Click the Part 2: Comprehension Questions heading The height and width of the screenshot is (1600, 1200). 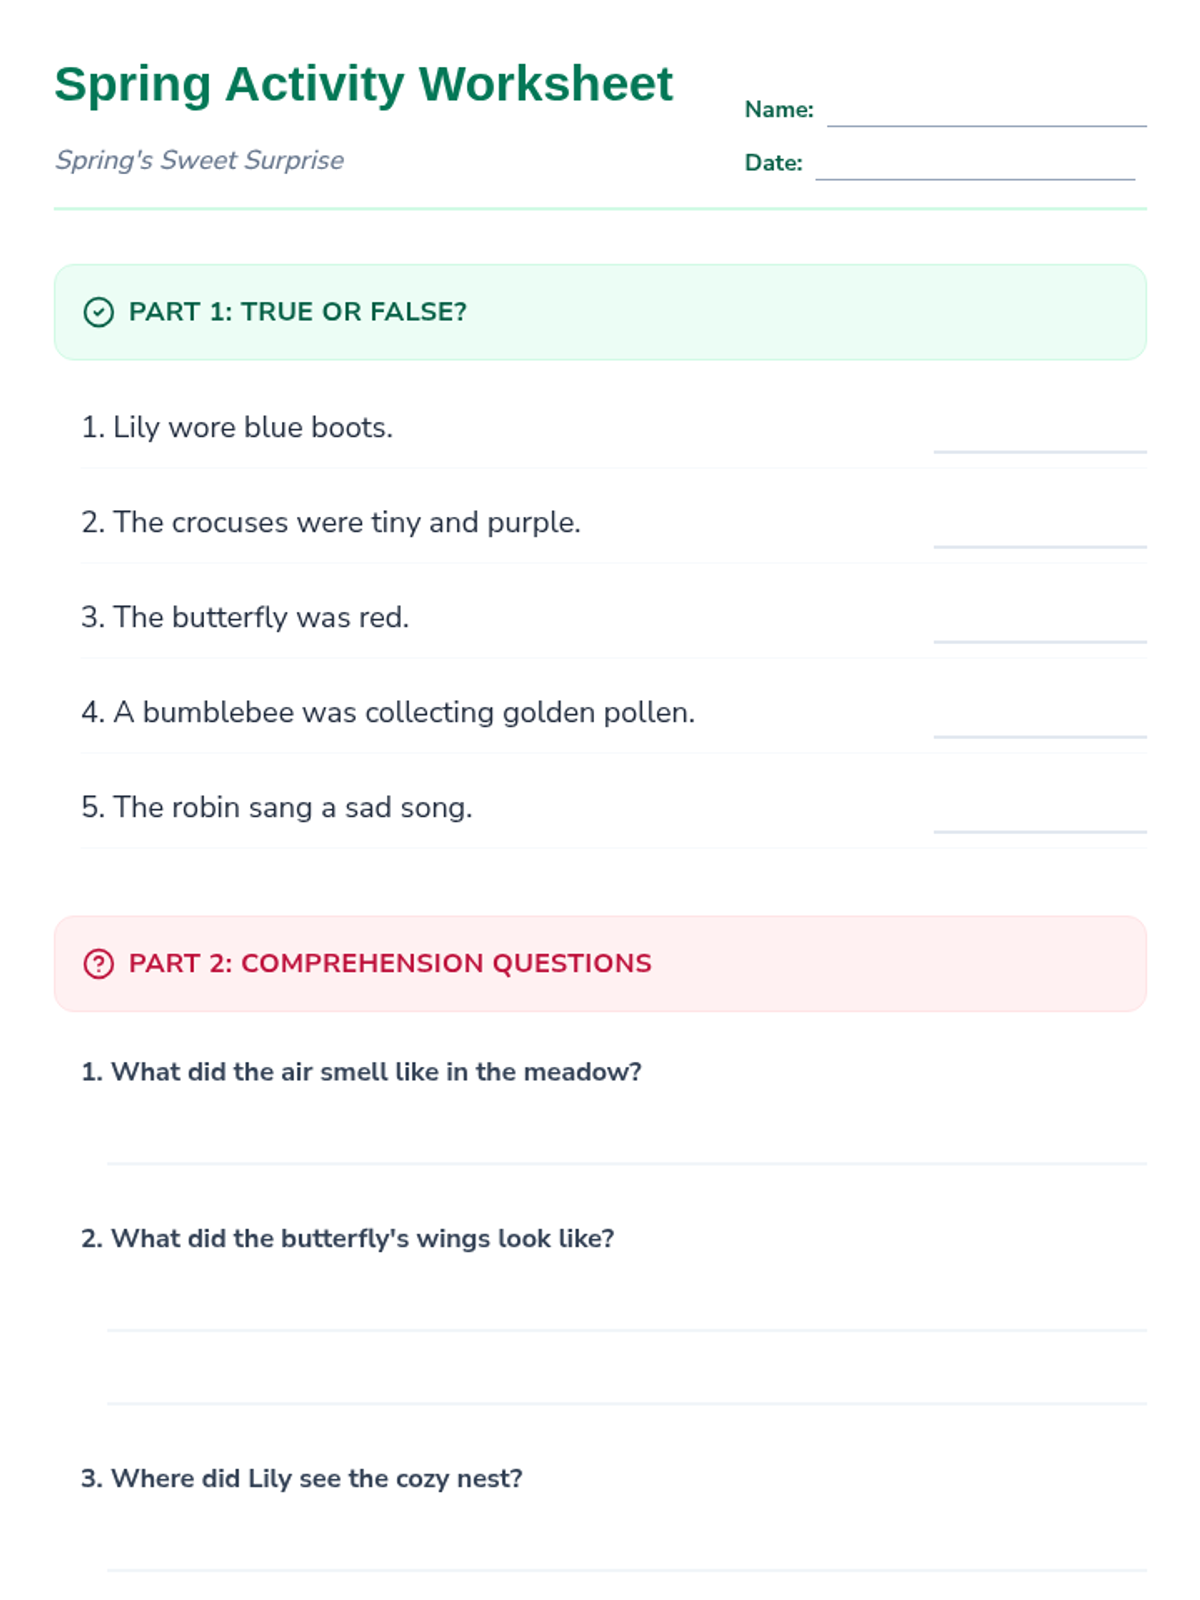[x=390, y=963]
